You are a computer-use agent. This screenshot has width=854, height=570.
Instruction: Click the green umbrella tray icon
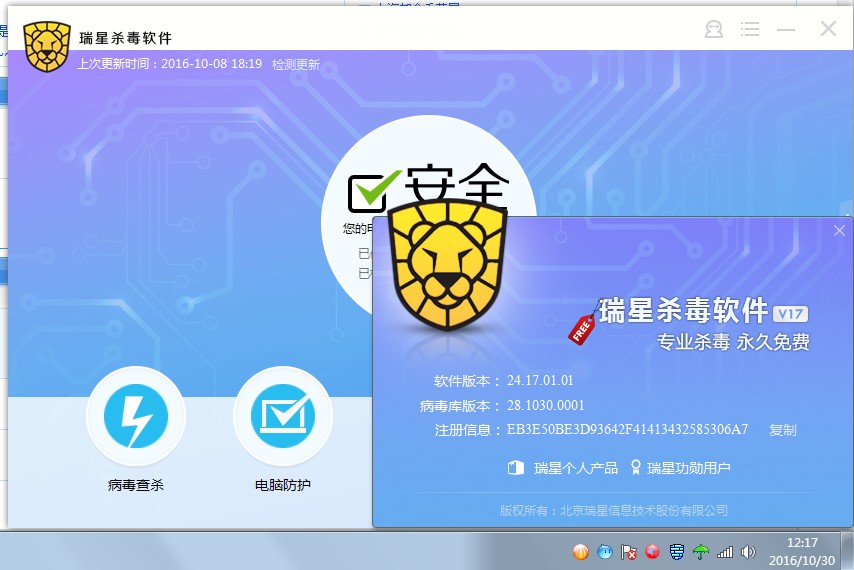point(700,553)
